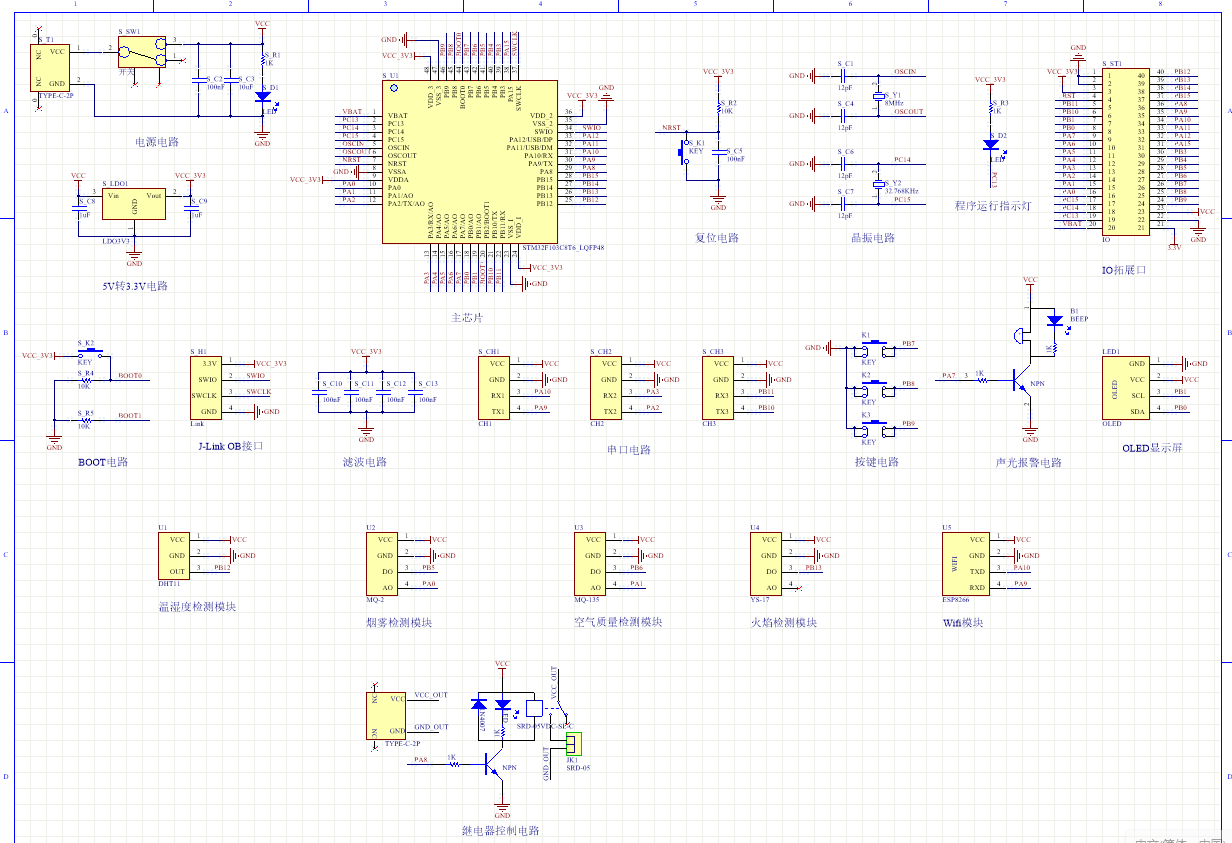Select the JK1 SRD-05 relay terminal
The image size is (1232, 843).
pos(573,743)
